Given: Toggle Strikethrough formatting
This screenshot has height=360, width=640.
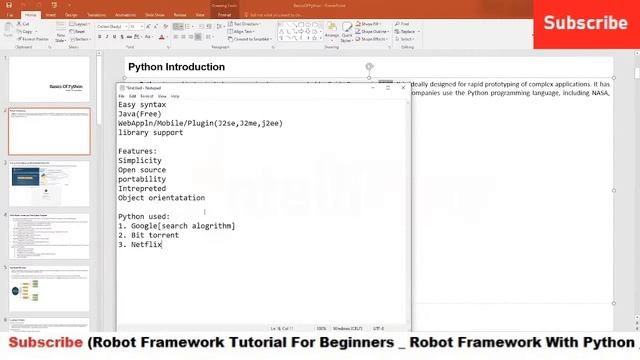Looking at the screenshot, I should (129, 37).
